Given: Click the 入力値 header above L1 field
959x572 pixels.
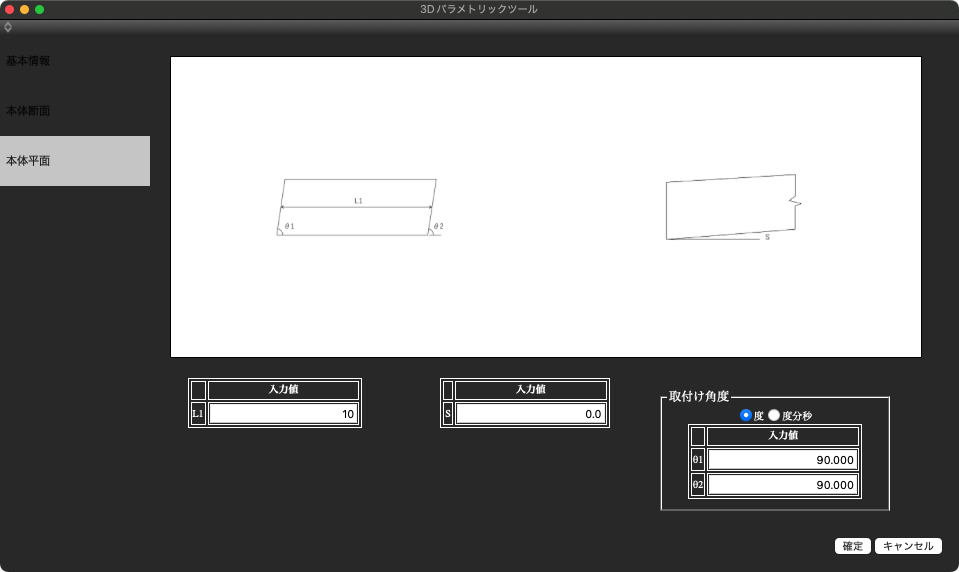Looking at the screenshot, I should point(283,390).
